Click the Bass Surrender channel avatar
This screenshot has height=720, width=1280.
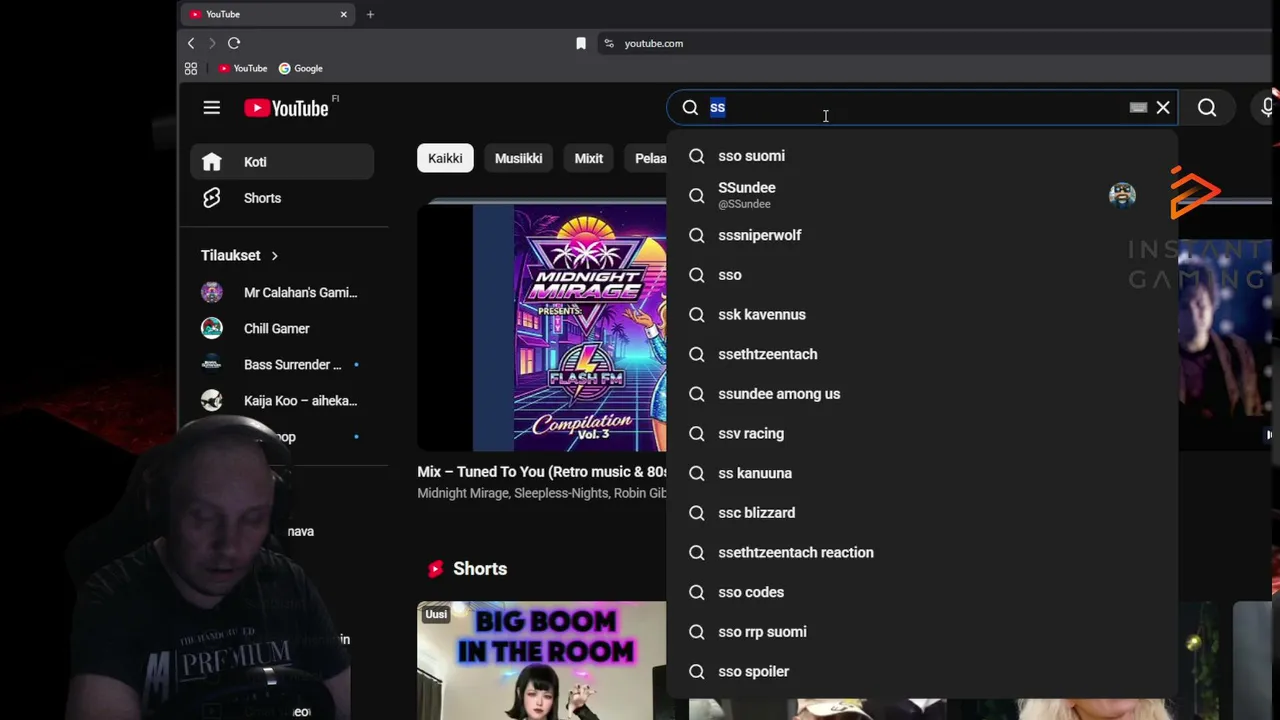click(212, 364)
